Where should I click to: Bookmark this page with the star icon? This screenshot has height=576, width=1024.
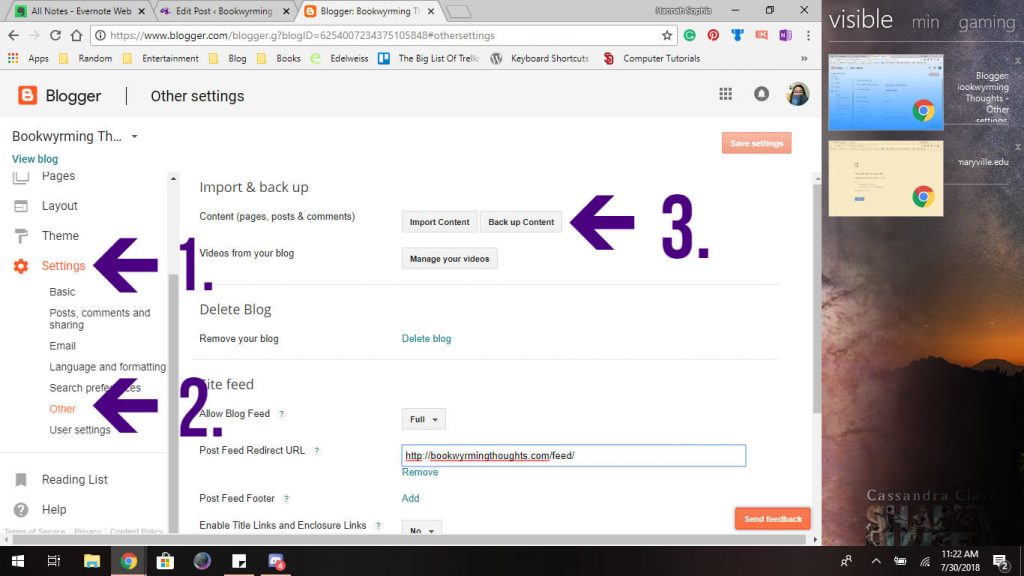coord(667,35)
